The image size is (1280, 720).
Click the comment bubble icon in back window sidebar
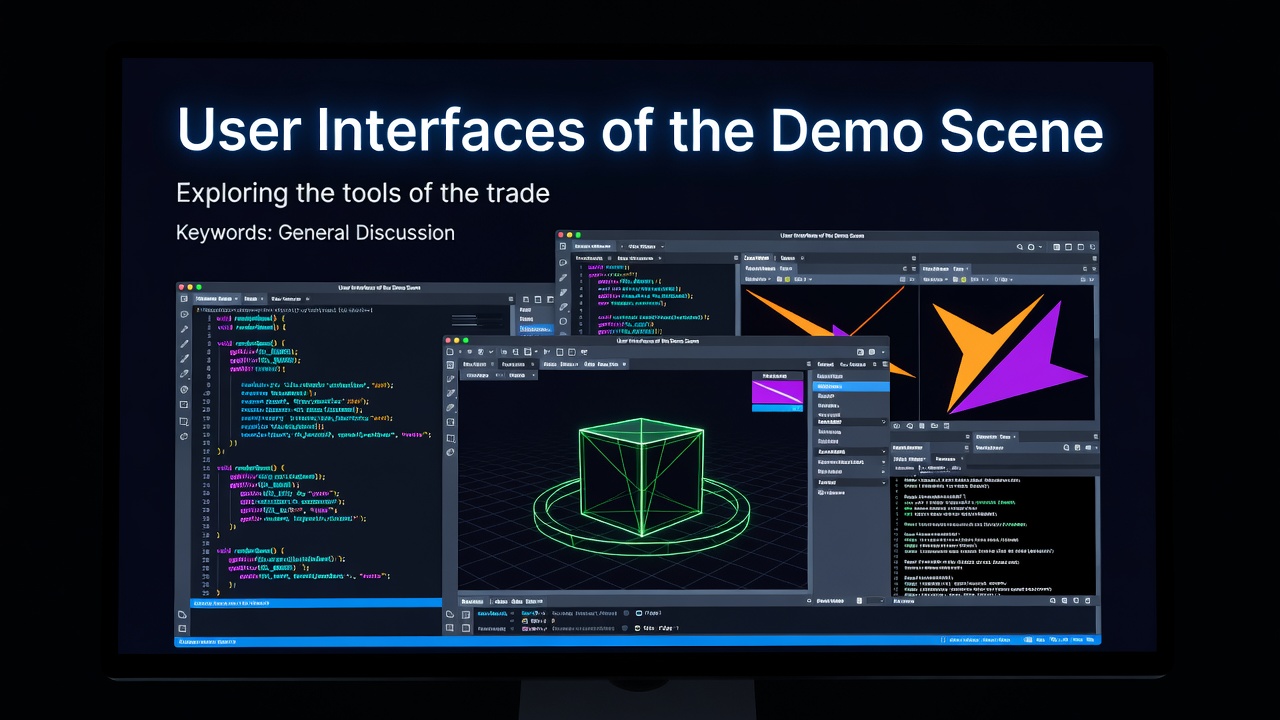(x=563, y=262)
